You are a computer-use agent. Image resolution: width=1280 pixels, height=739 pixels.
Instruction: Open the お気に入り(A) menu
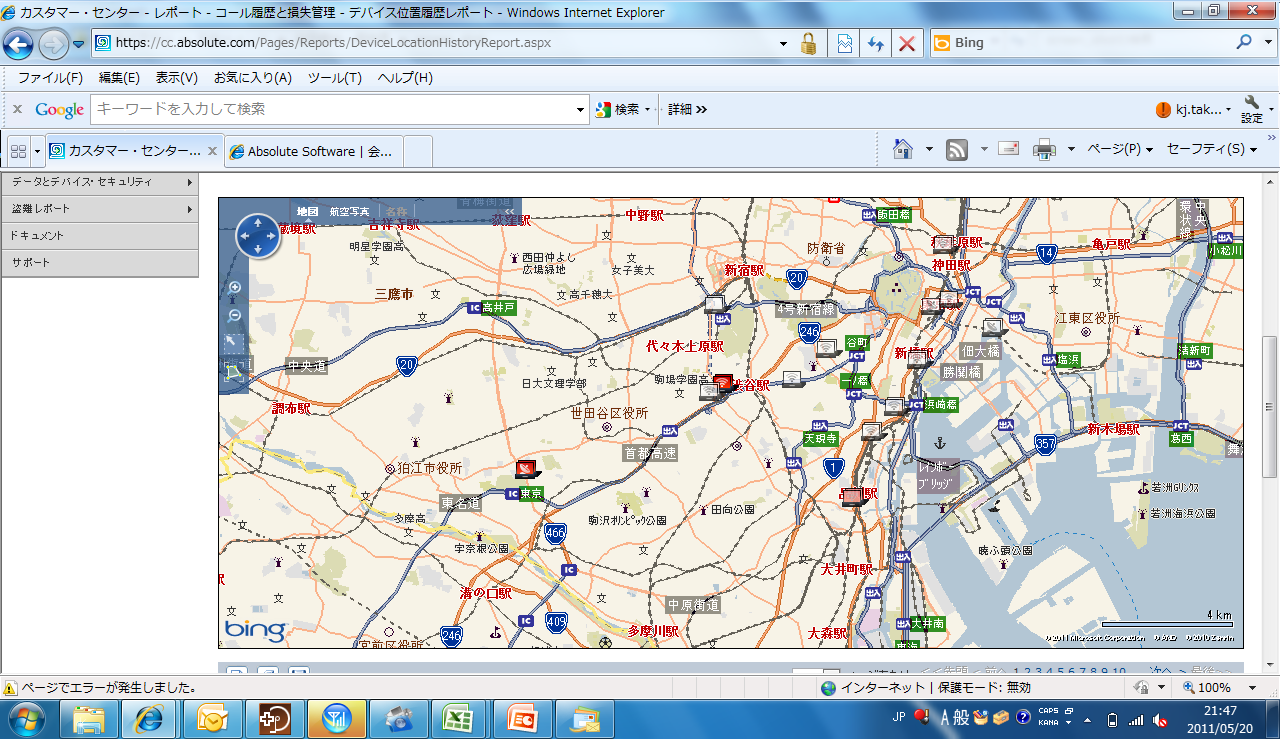coord(252,78)
